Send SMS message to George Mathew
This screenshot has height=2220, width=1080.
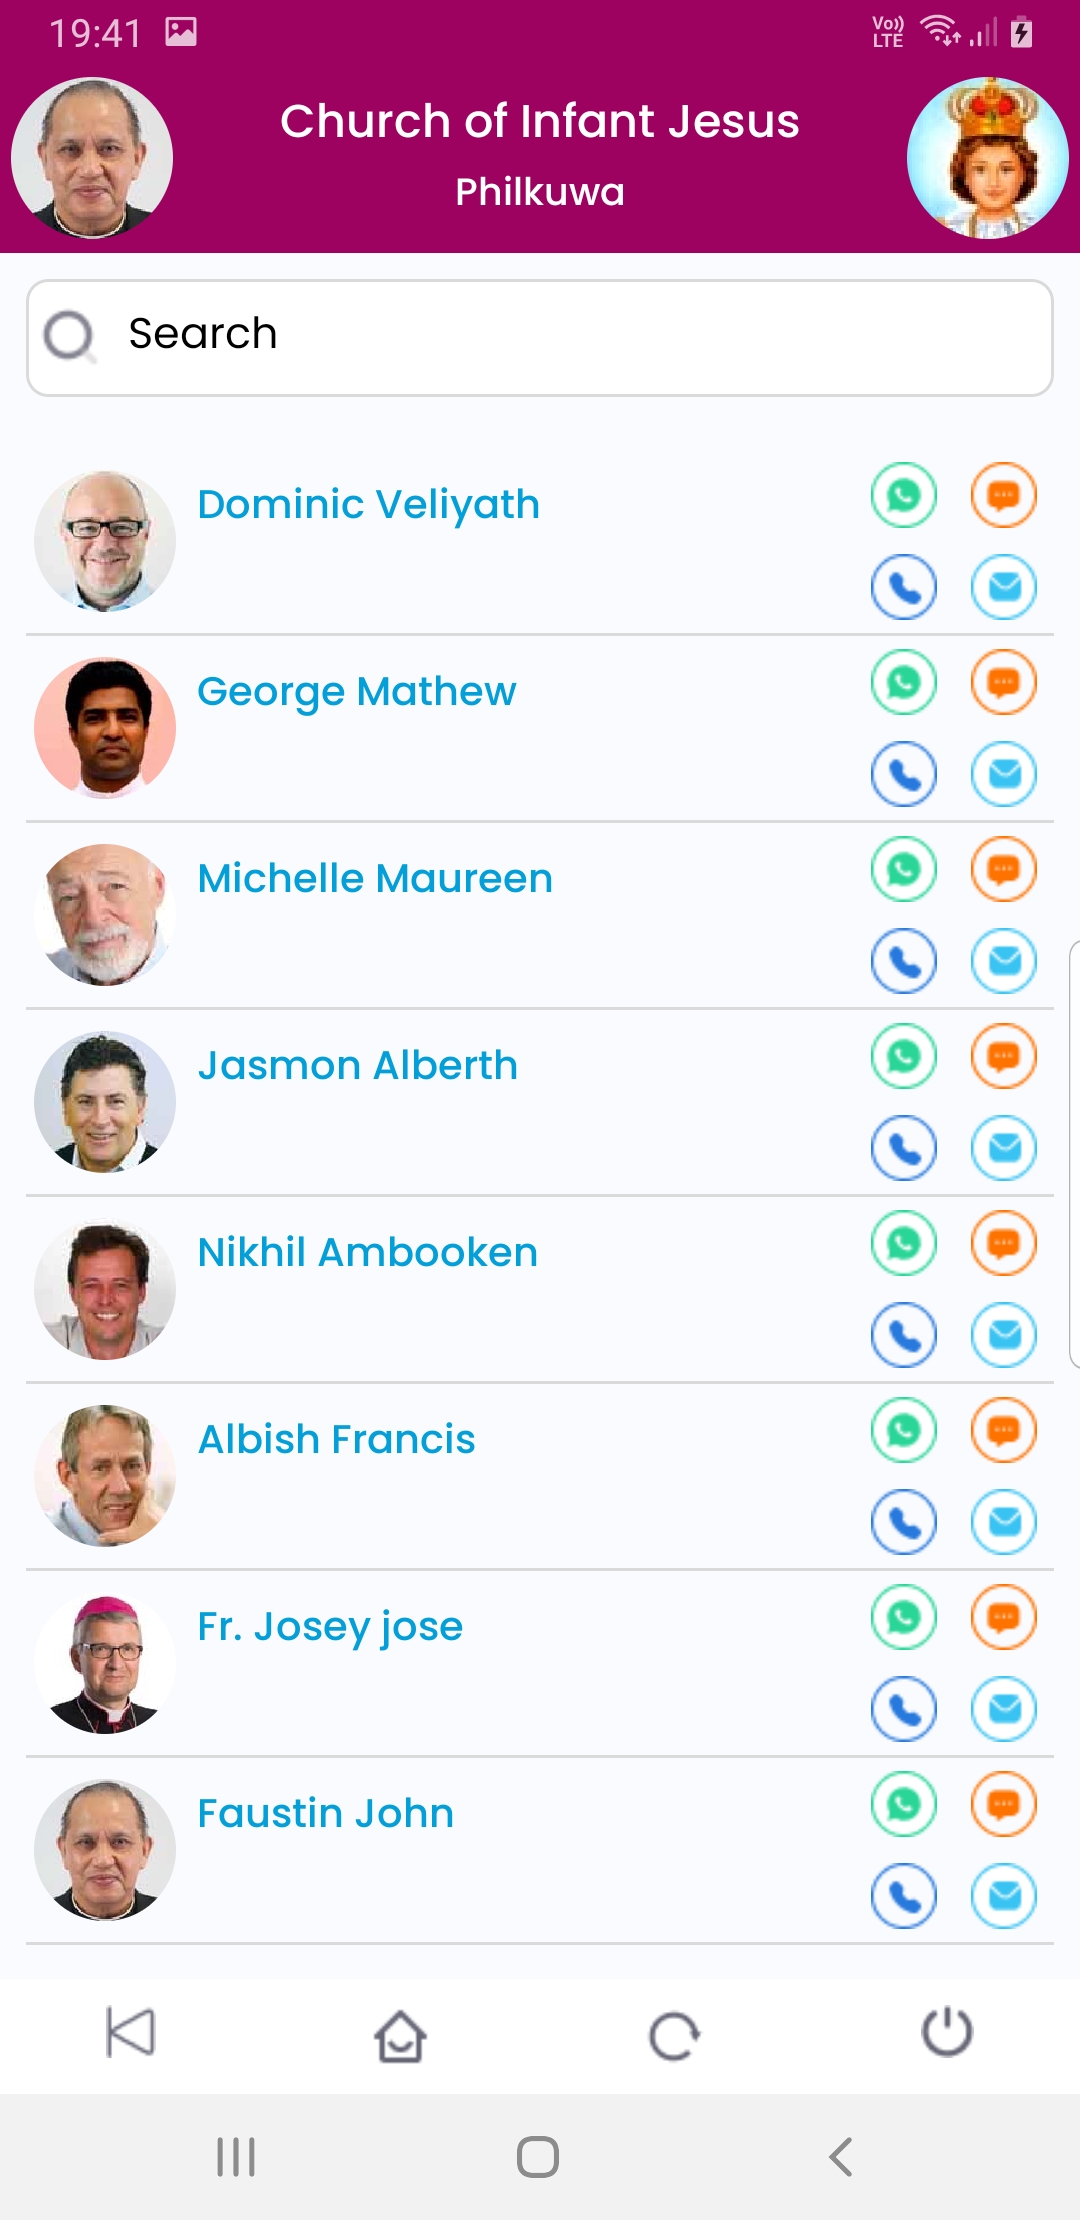click(1004, 682)
